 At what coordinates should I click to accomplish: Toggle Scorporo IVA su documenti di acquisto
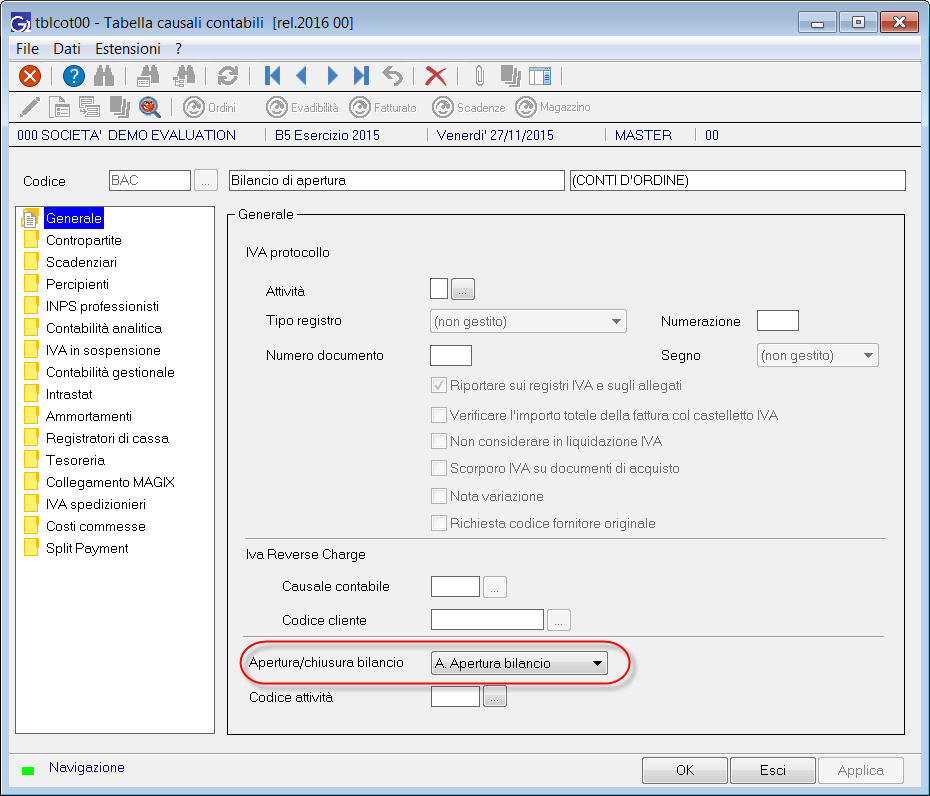tap(438, 469)
